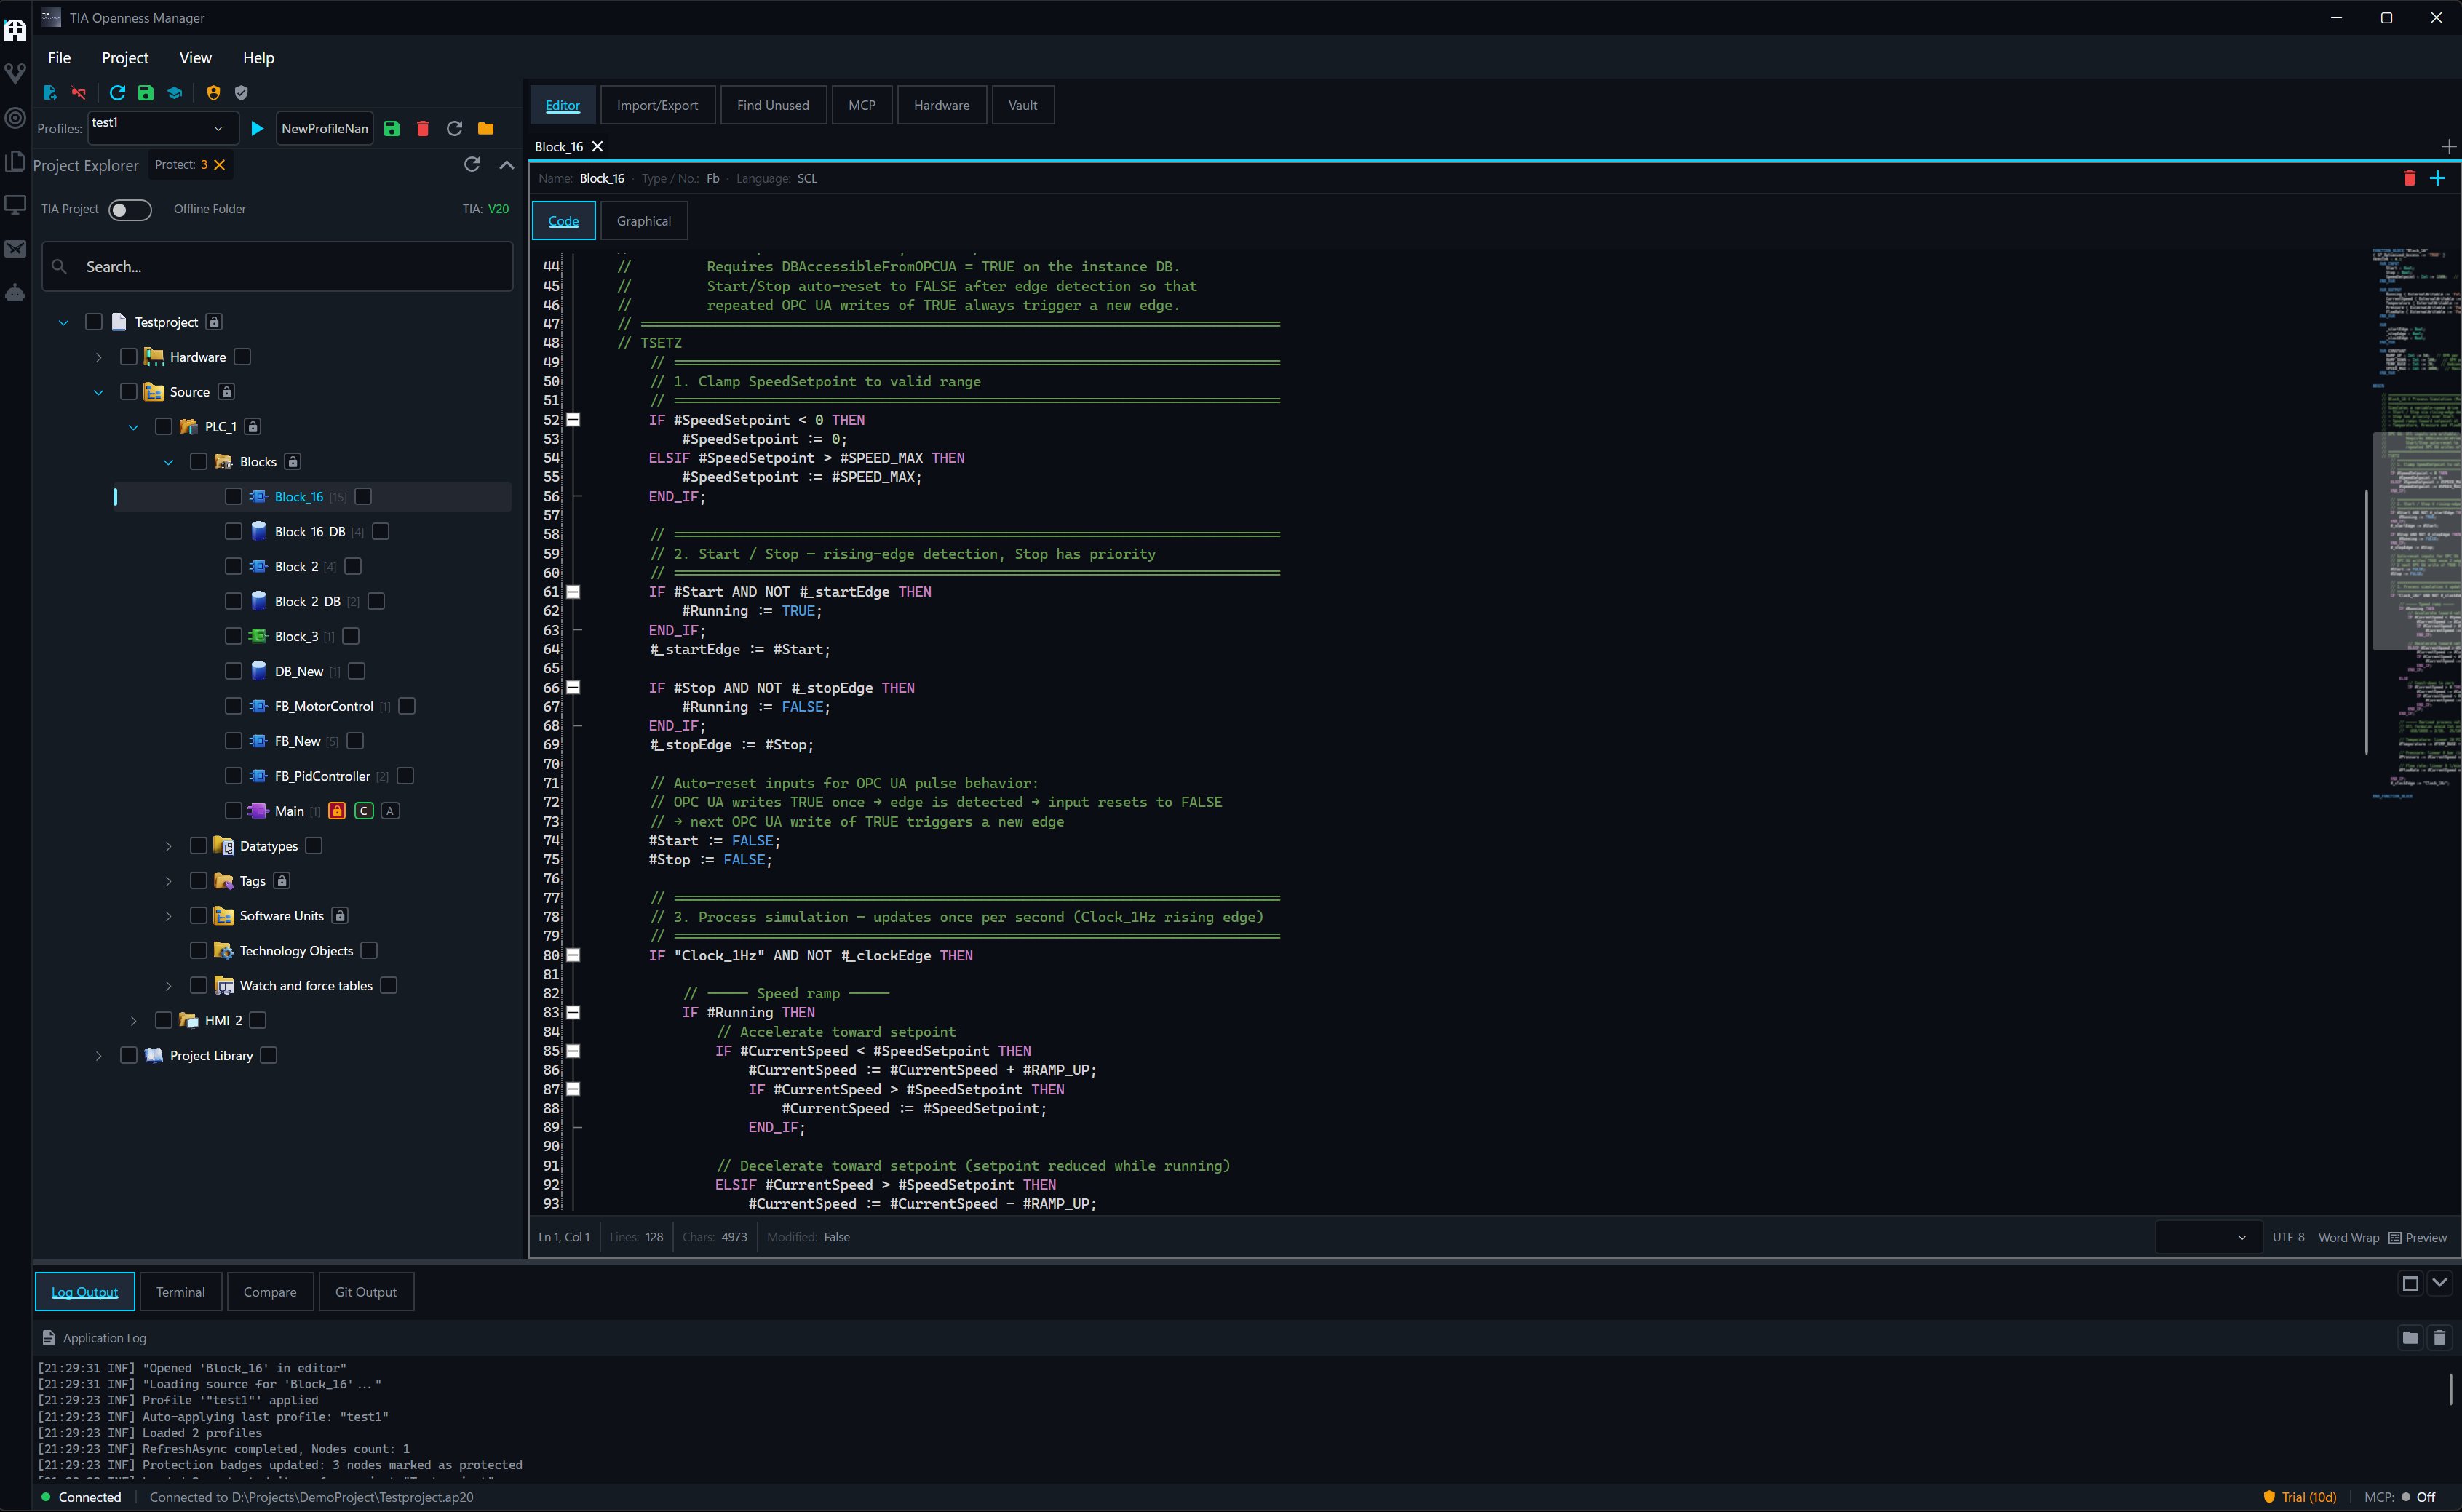Toggle the TIA Project offline switch
Viewport: 2462px width, 1512px height.
tap(130, 210)
